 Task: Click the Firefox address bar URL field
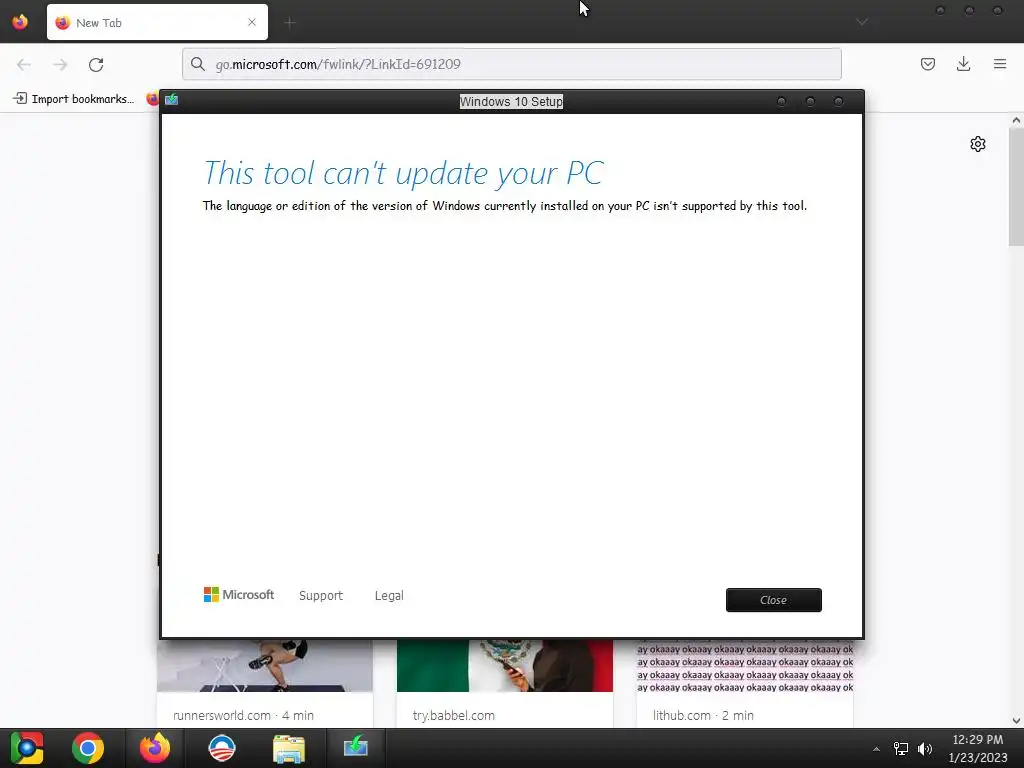click(x=511, y=64)
